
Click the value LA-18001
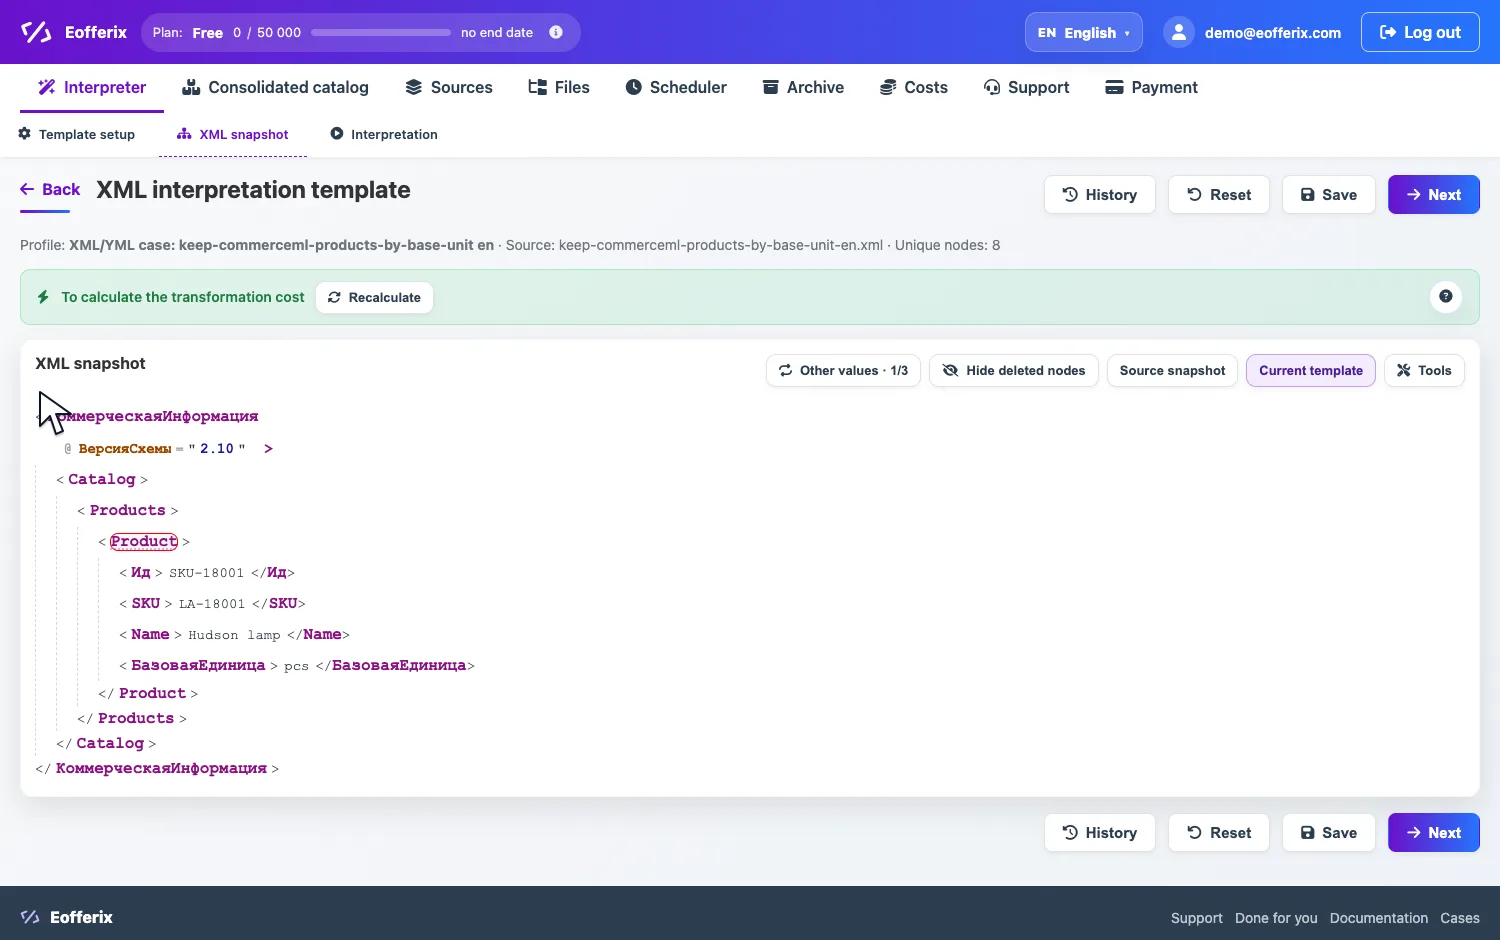[x=212, y=604]
